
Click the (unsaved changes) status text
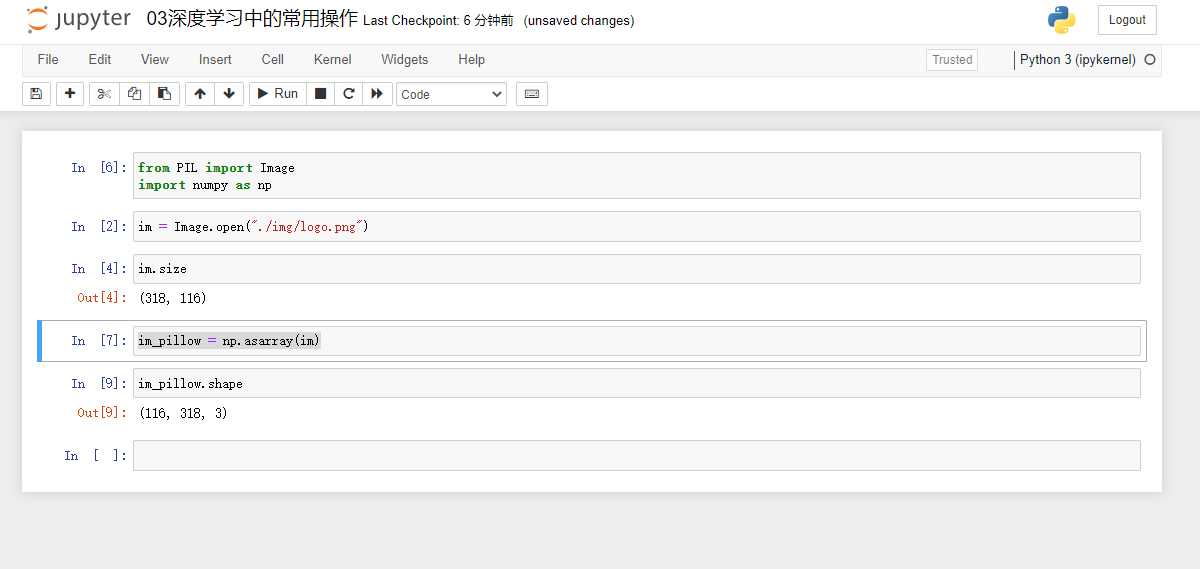click(579, 21)
